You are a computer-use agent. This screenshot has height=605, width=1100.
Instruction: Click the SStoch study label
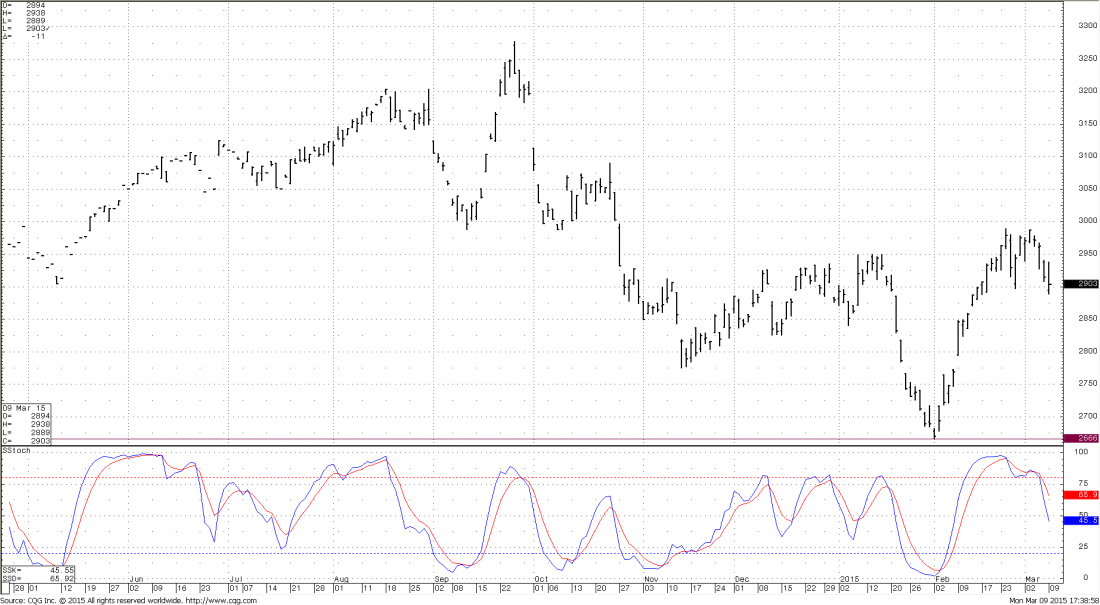coord(16,451)
